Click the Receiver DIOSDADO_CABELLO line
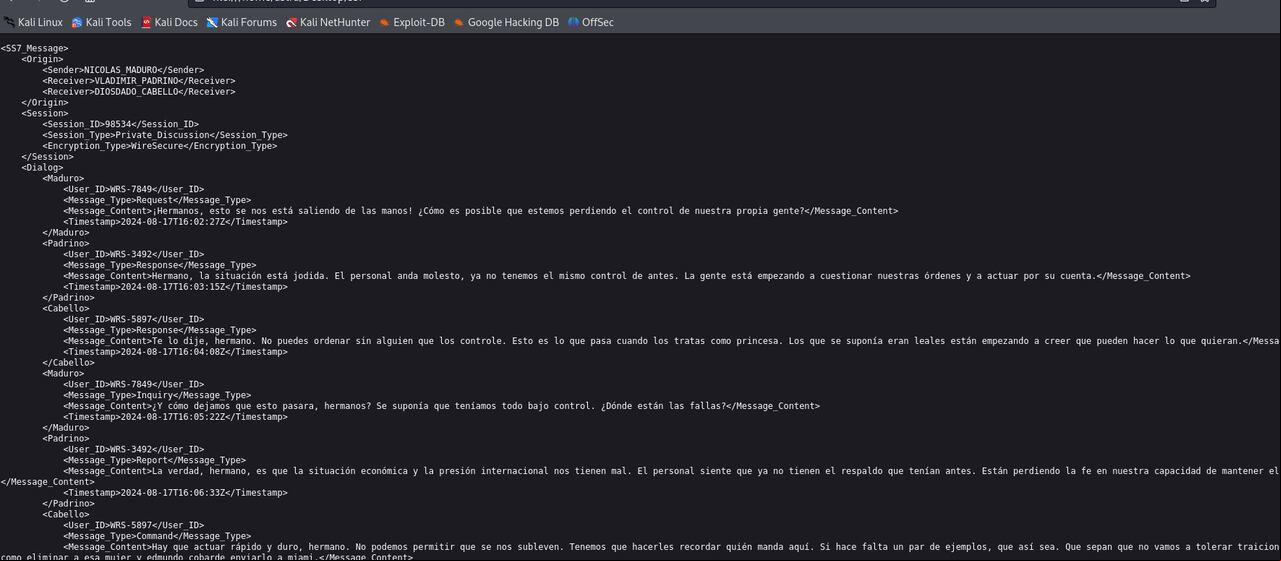Screen dimensions: 1281x561 [139, 92]
